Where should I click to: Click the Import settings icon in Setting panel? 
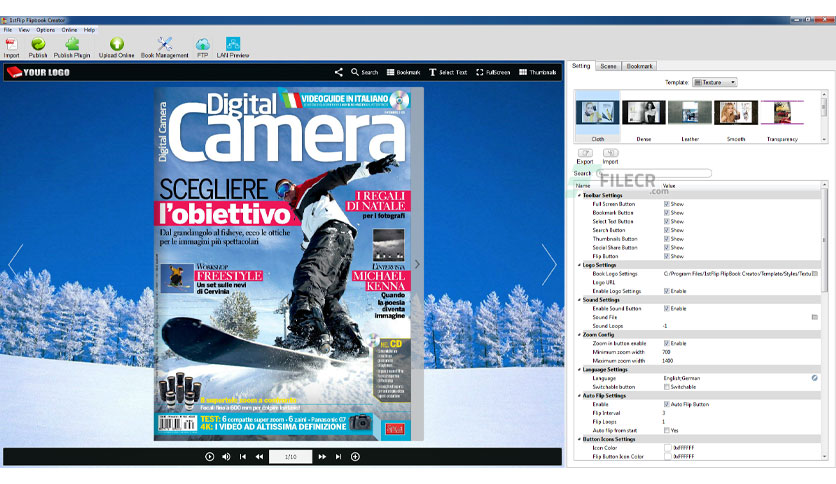click(x=610, y=153)
